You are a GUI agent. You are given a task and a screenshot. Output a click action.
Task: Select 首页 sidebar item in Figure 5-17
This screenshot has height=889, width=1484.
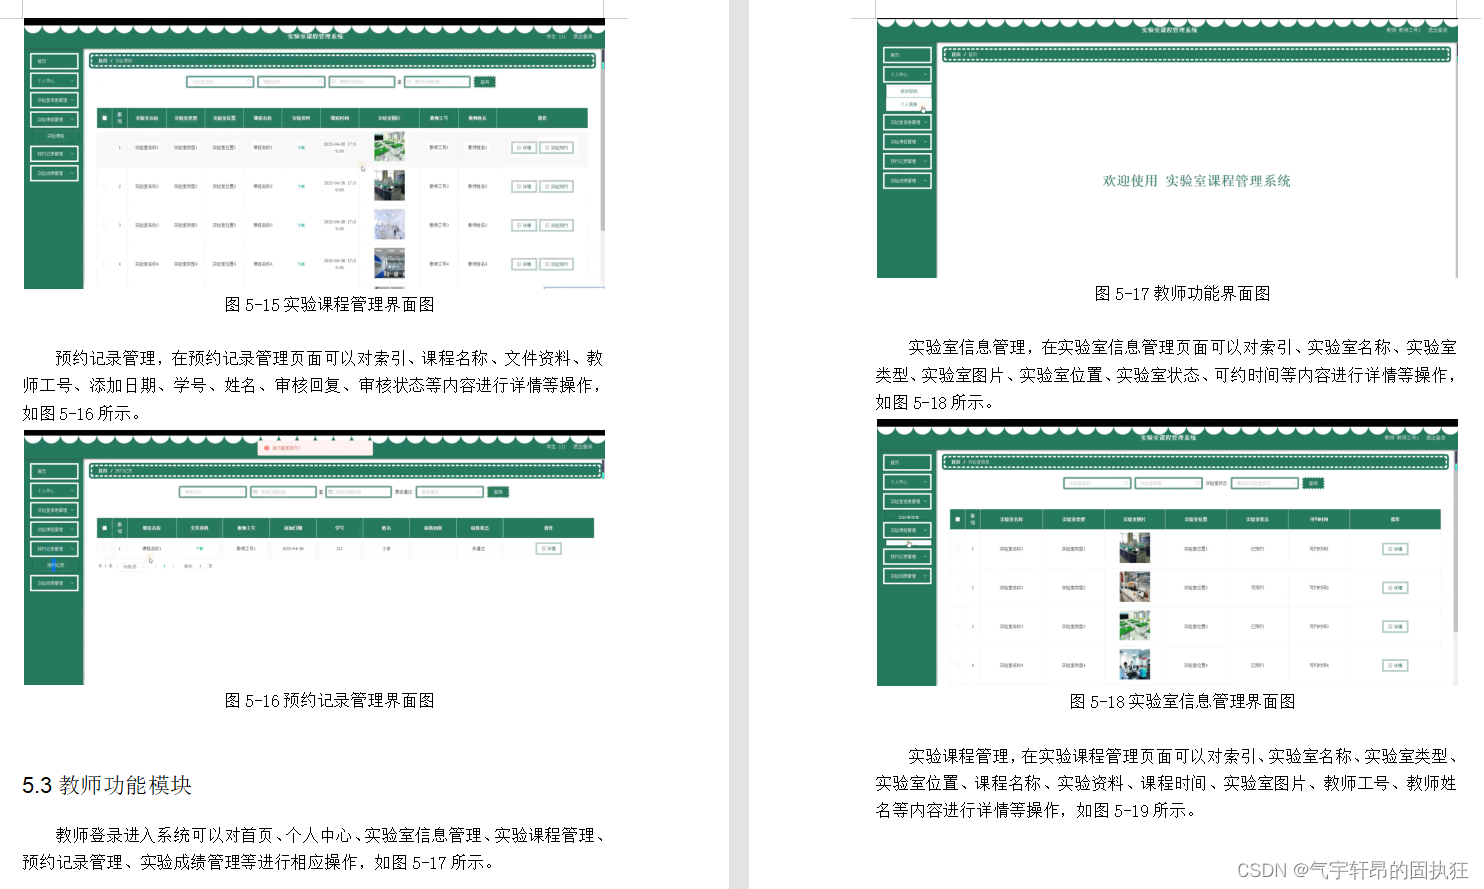907,55
